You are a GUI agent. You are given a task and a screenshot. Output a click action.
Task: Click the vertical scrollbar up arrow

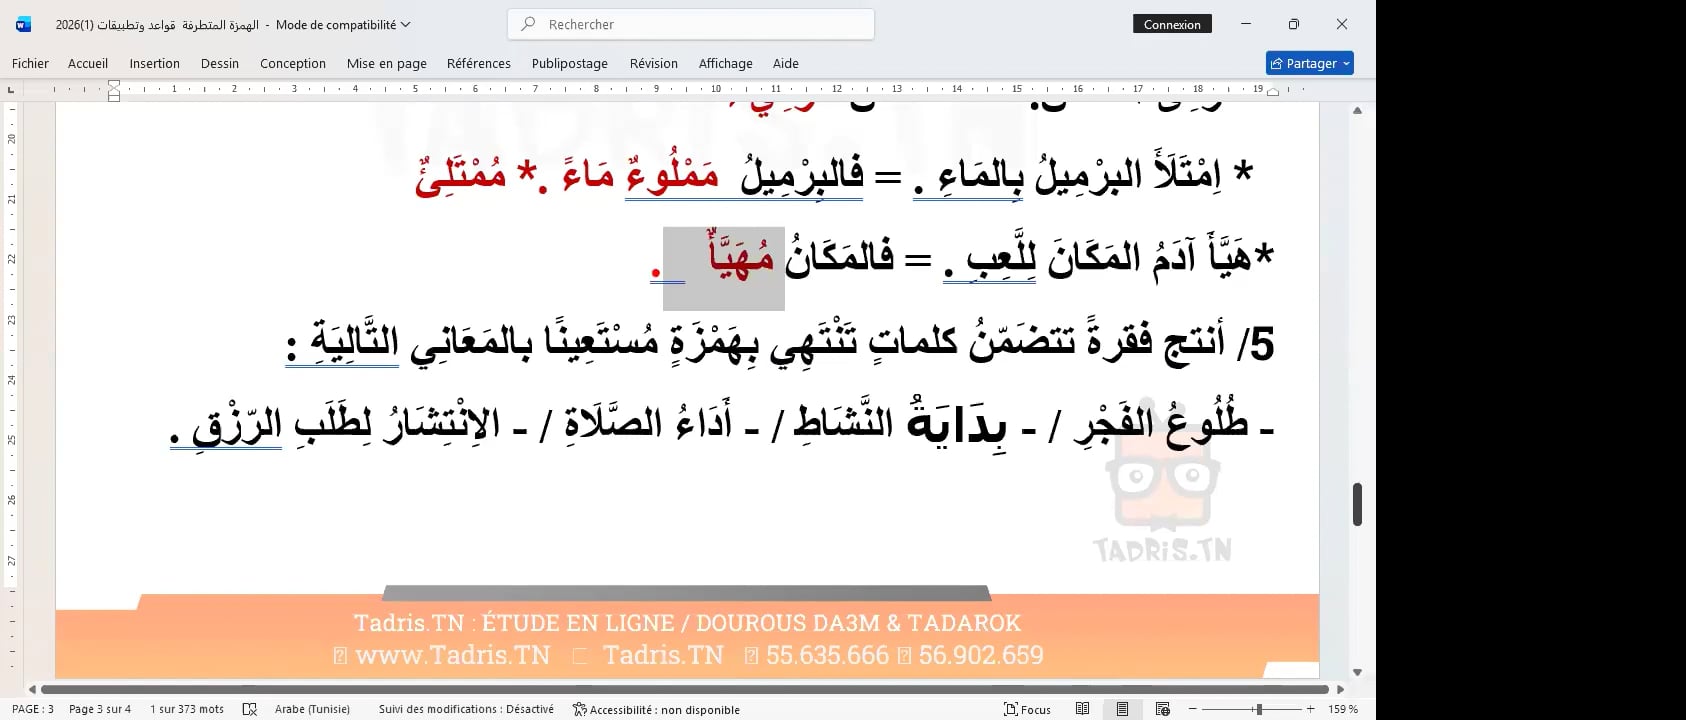pyautogui.click(x=1357, y=110)
